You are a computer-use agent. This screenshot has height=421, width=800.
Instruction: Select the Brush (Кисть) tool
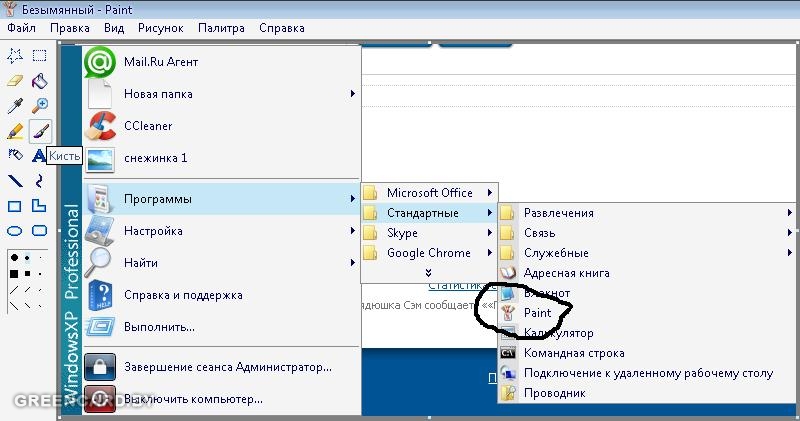coord(40,131)
